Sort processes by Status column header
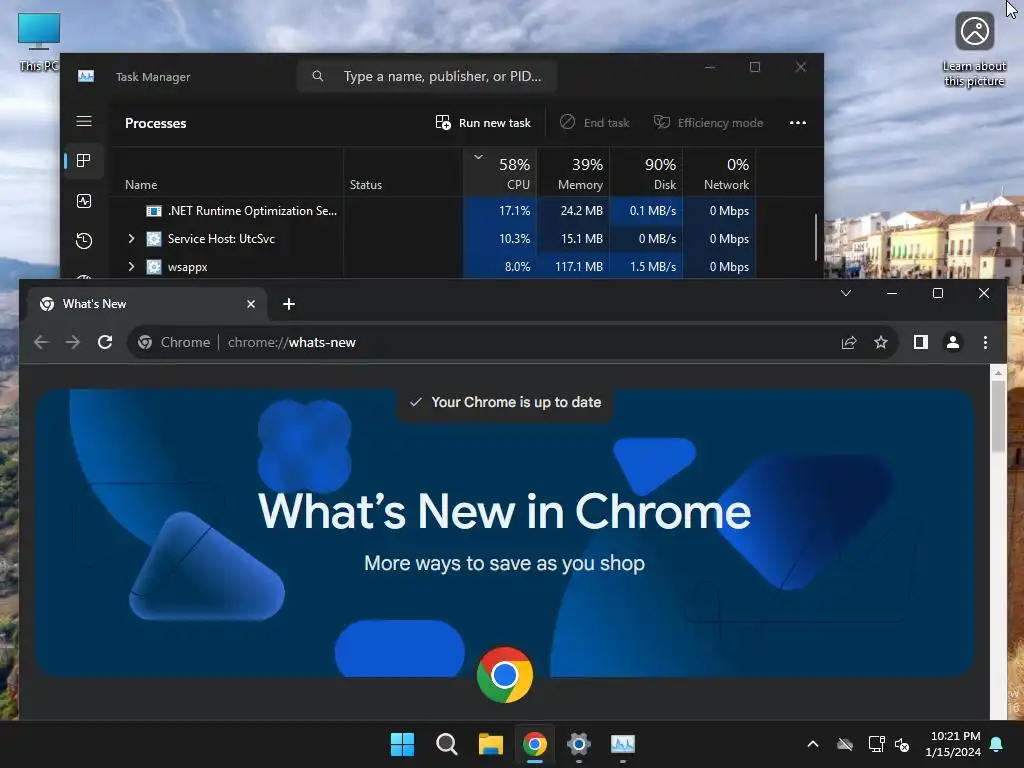Screen dimensions: 1024x768 [x=366, y=185]
